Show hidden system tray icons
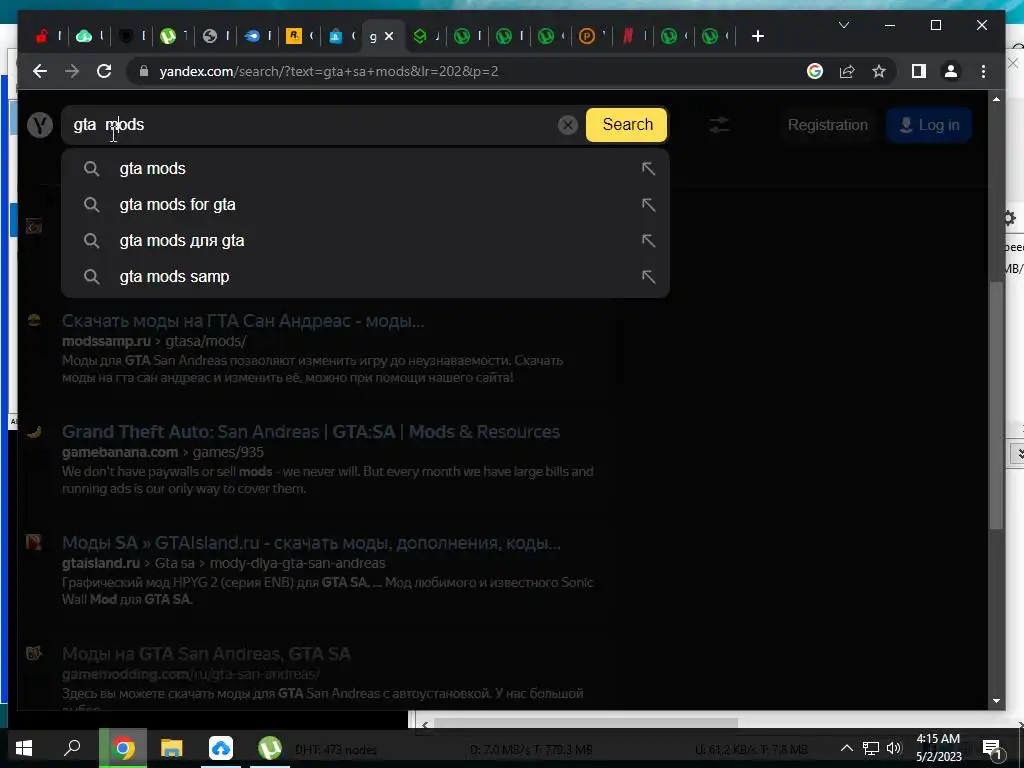1024x768 pixels. tap(846, 748)
